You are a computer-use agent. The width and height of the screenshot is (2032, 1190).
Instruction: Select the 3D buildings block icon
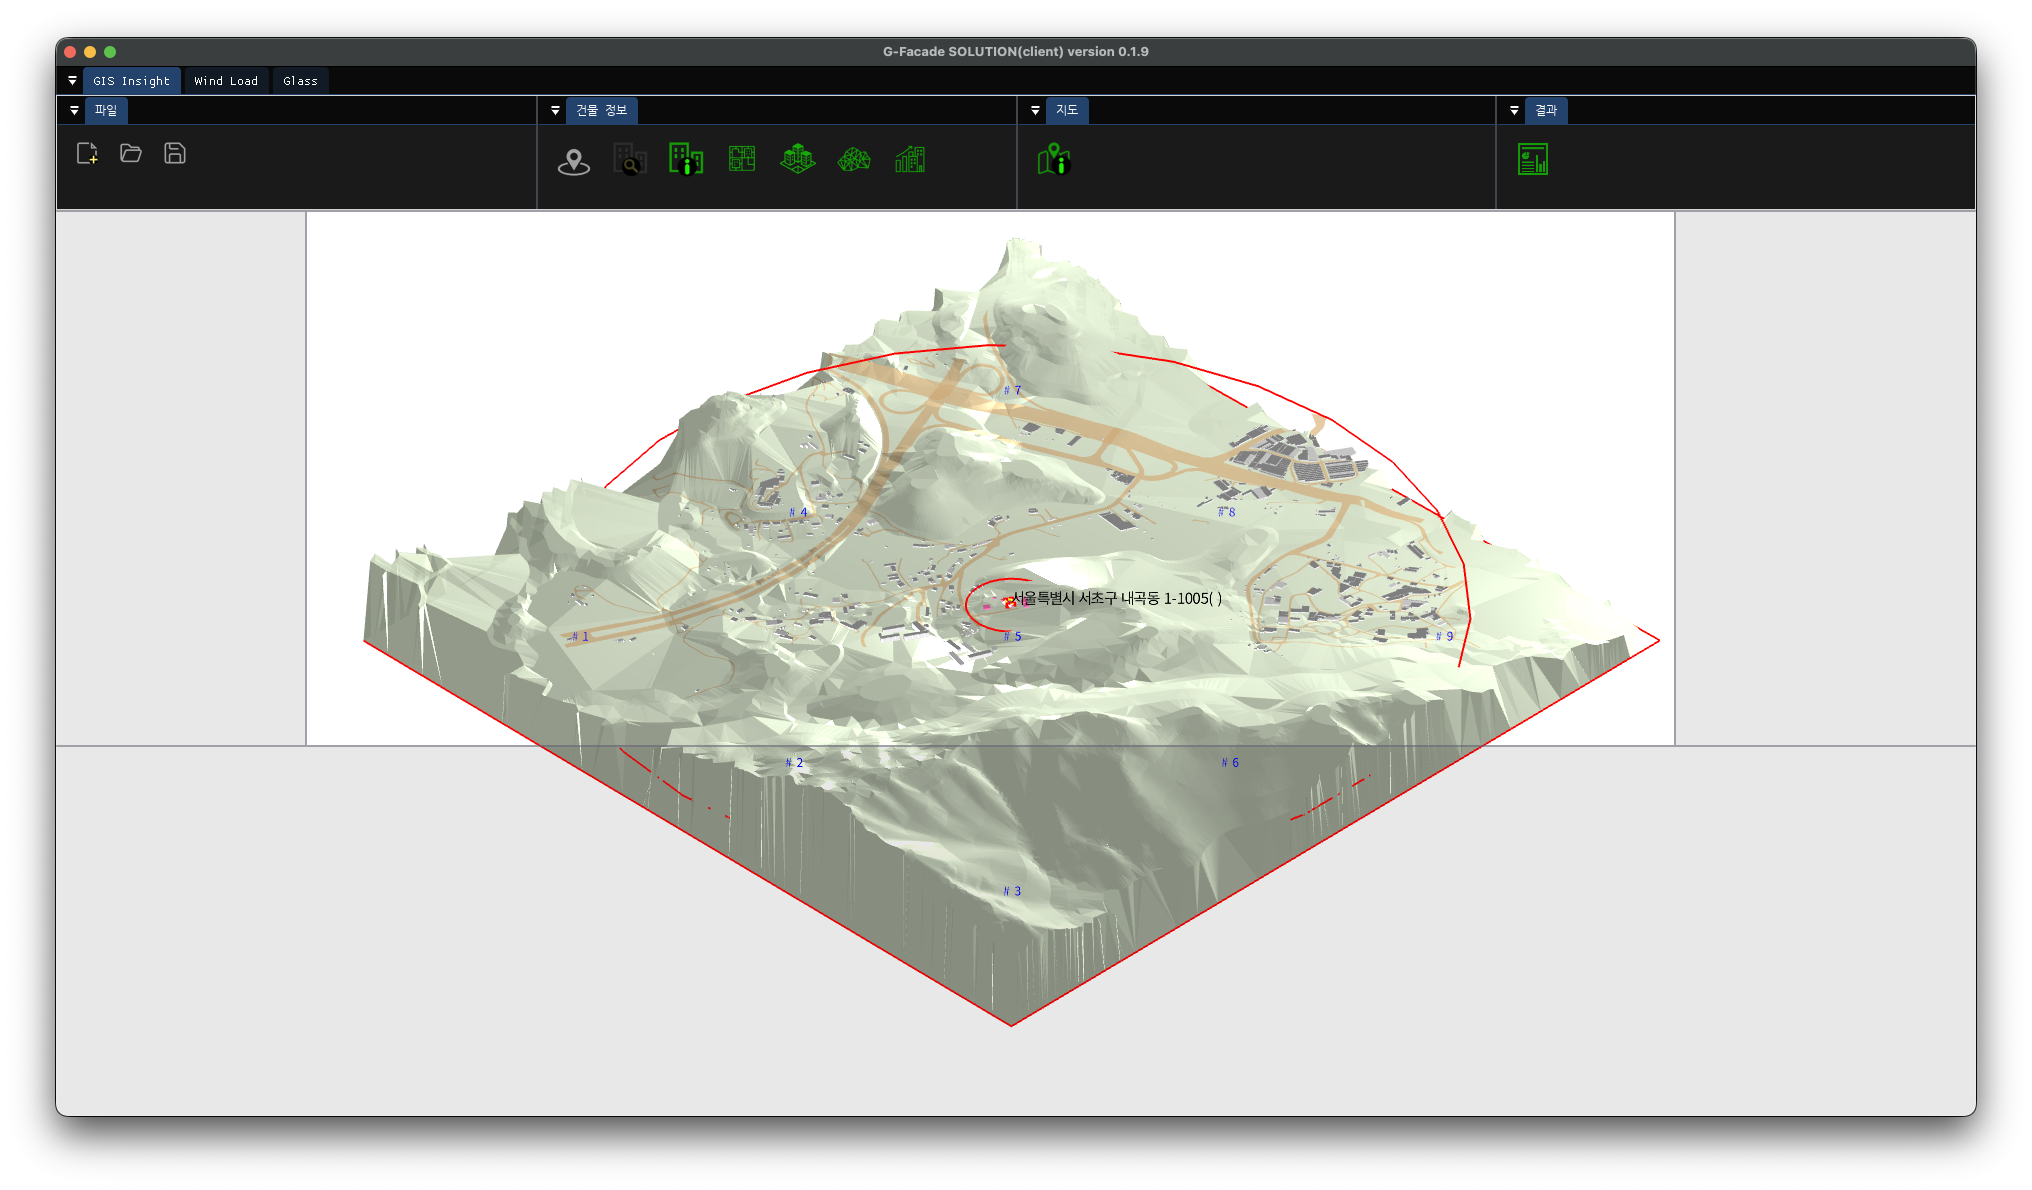(x=798, y=159)
